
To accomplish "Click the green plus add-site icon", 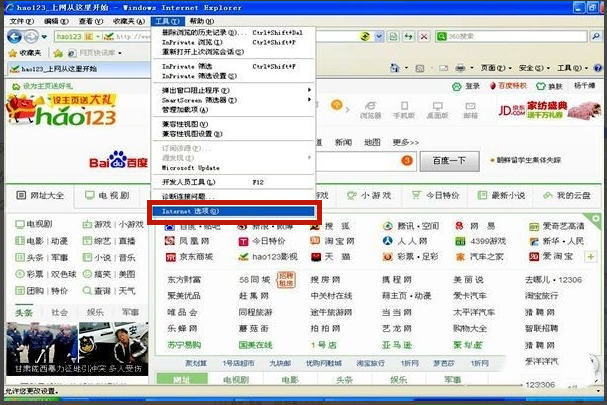I will pos(590,256).
